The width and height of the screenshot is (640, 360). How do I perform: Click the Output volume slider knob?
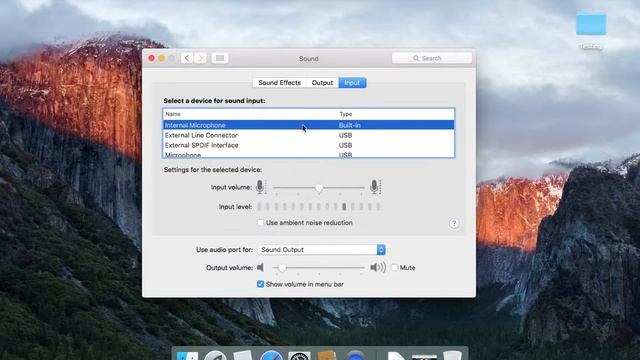point(282,268)
